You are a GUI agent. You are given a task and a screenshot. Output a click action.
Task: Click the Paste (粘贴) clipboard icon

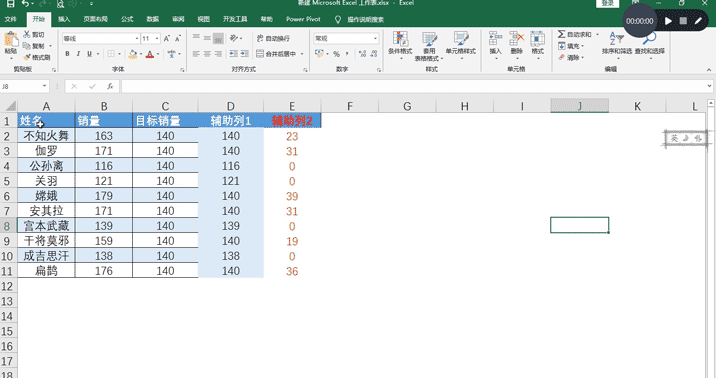(x=11, y=39)
